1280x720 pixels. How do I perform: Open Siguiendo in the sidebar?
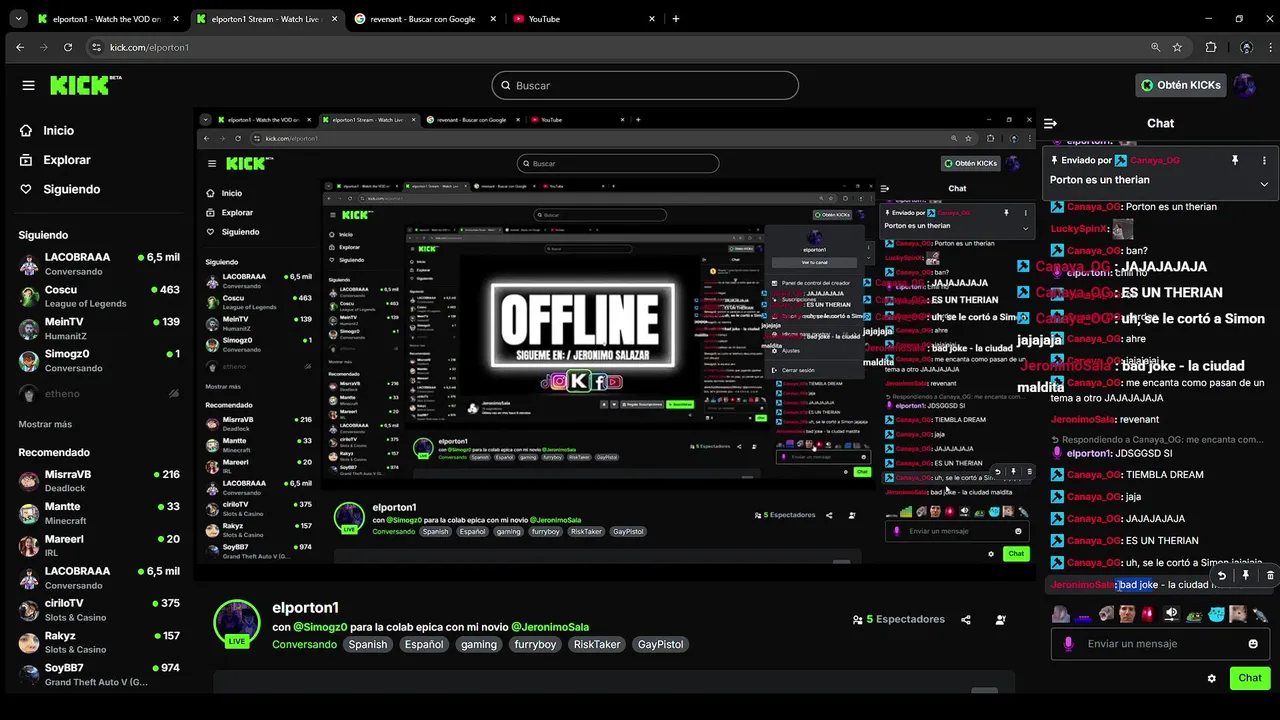[x=60, y=189]
